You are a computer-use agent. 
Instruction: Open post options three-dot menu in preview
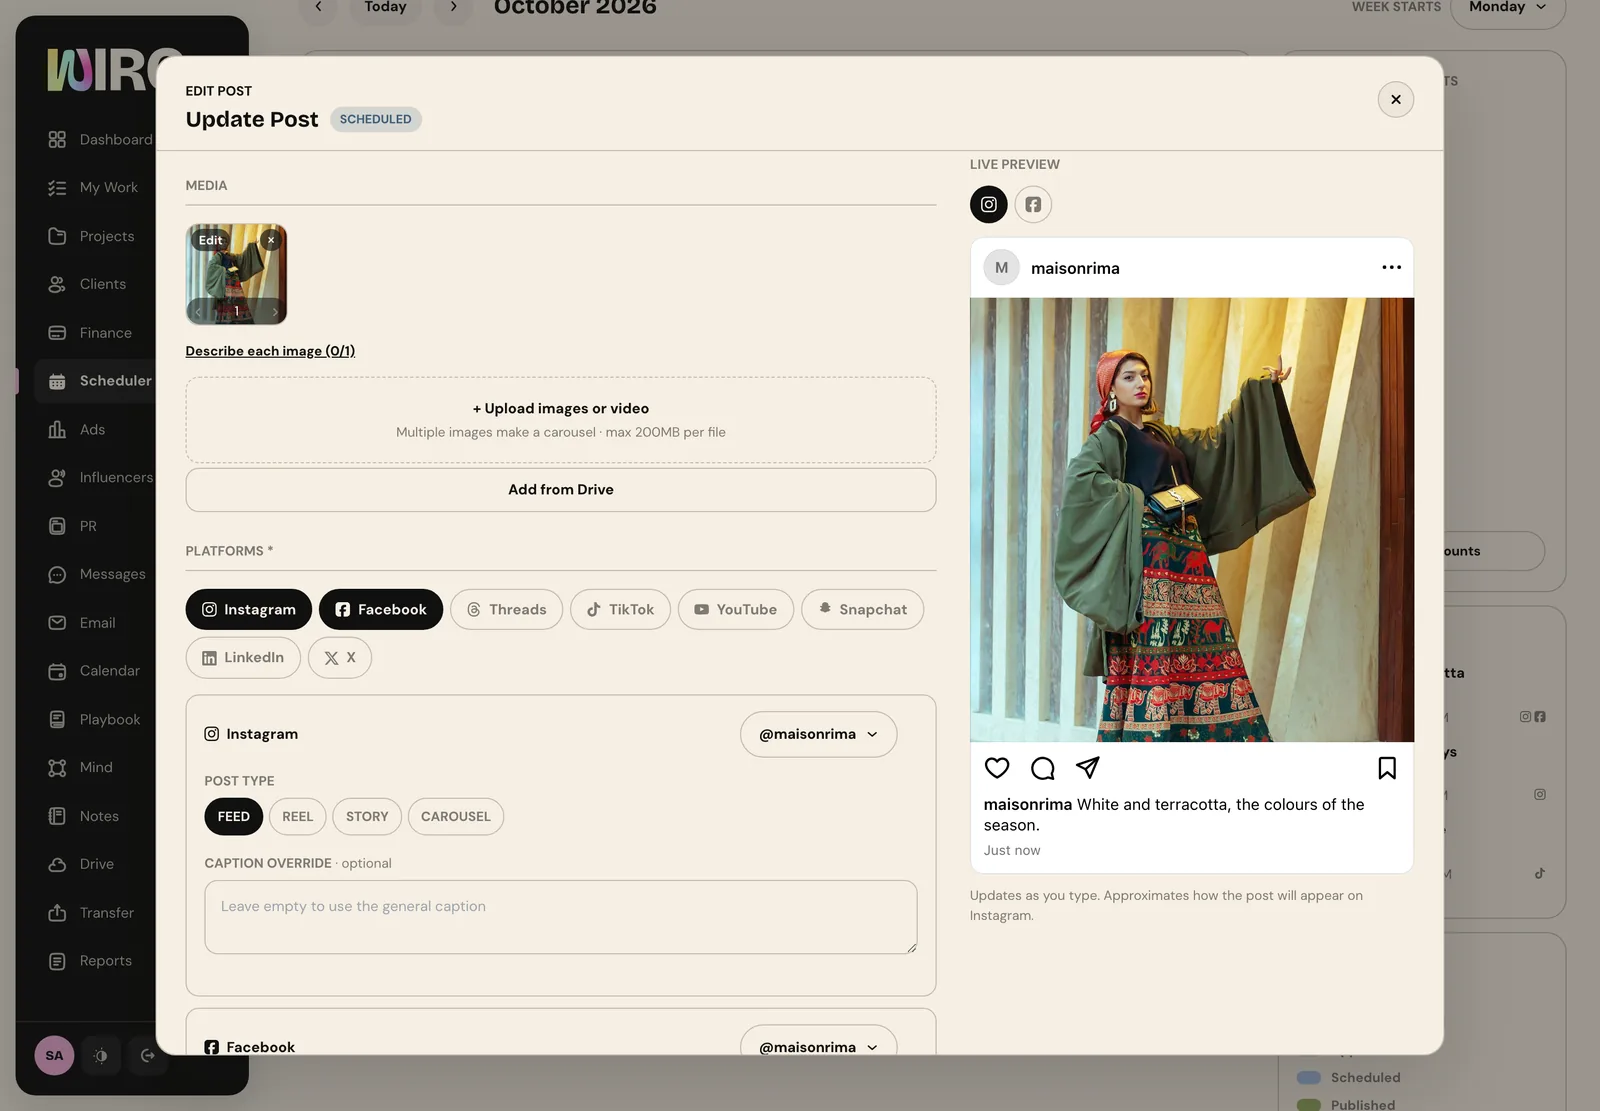(1391, 267)
